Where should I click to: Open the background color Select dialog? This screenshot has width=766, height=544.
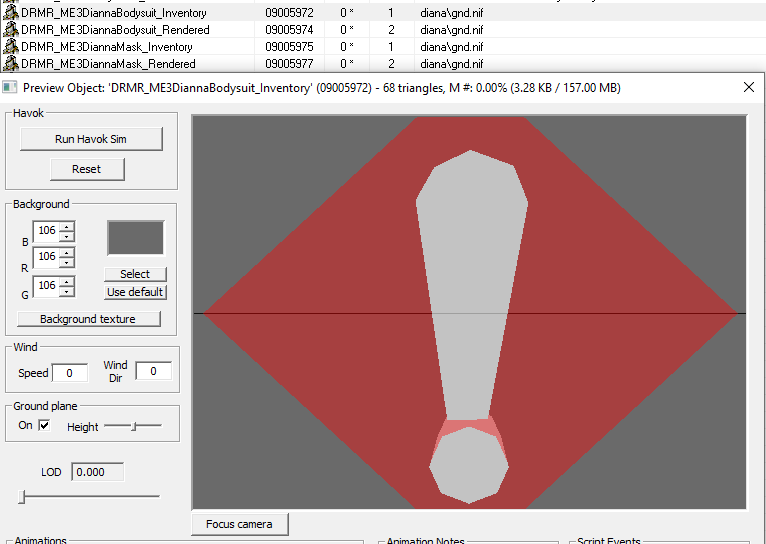135,274
